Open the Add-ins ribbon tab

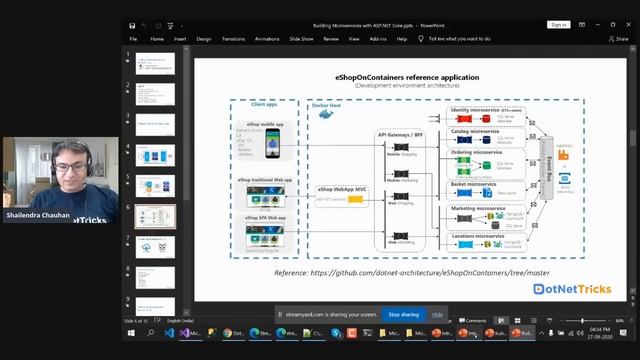tap(378, 39)
